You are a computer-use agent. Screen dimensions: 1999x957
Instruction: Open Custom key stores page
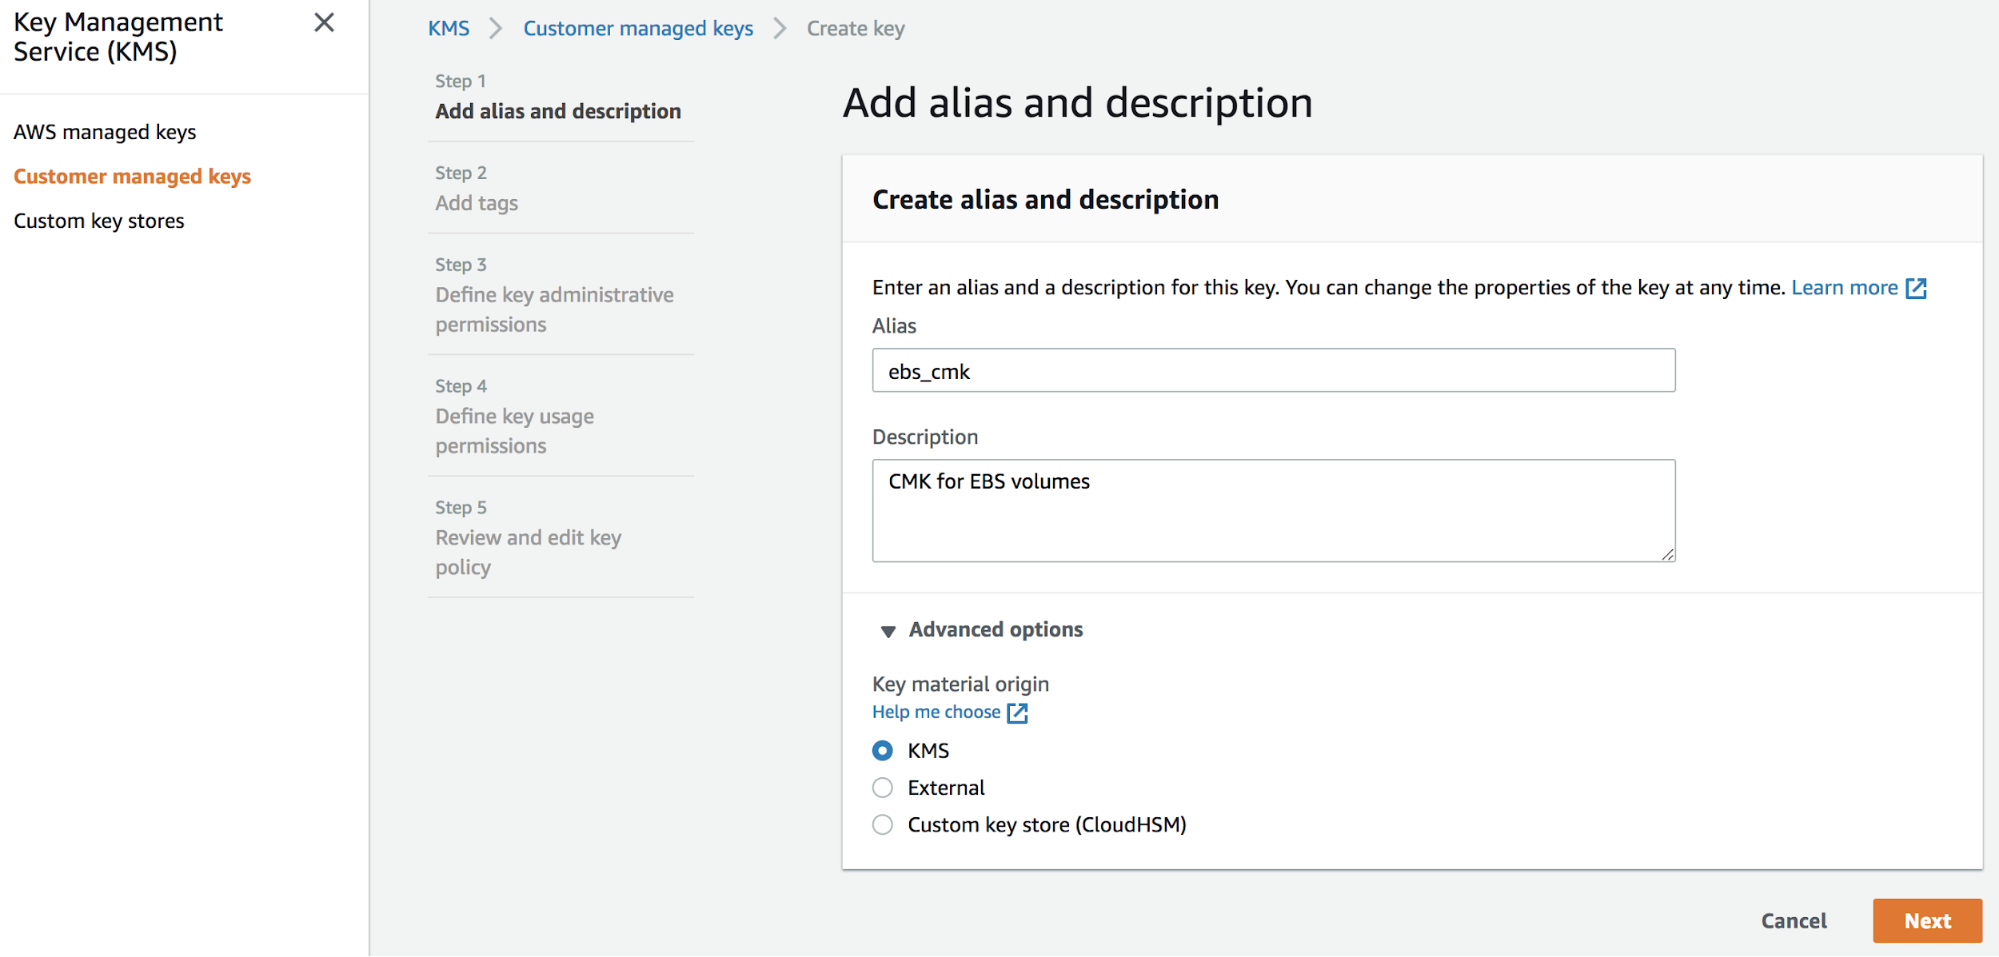(x=99, y=221)
